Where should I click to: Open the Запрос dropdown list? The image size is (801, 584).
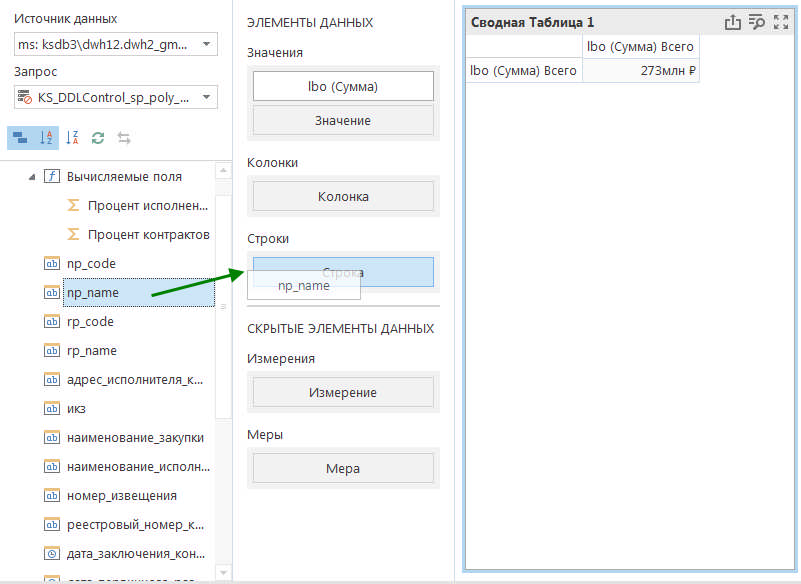click(x=207, y=97)
